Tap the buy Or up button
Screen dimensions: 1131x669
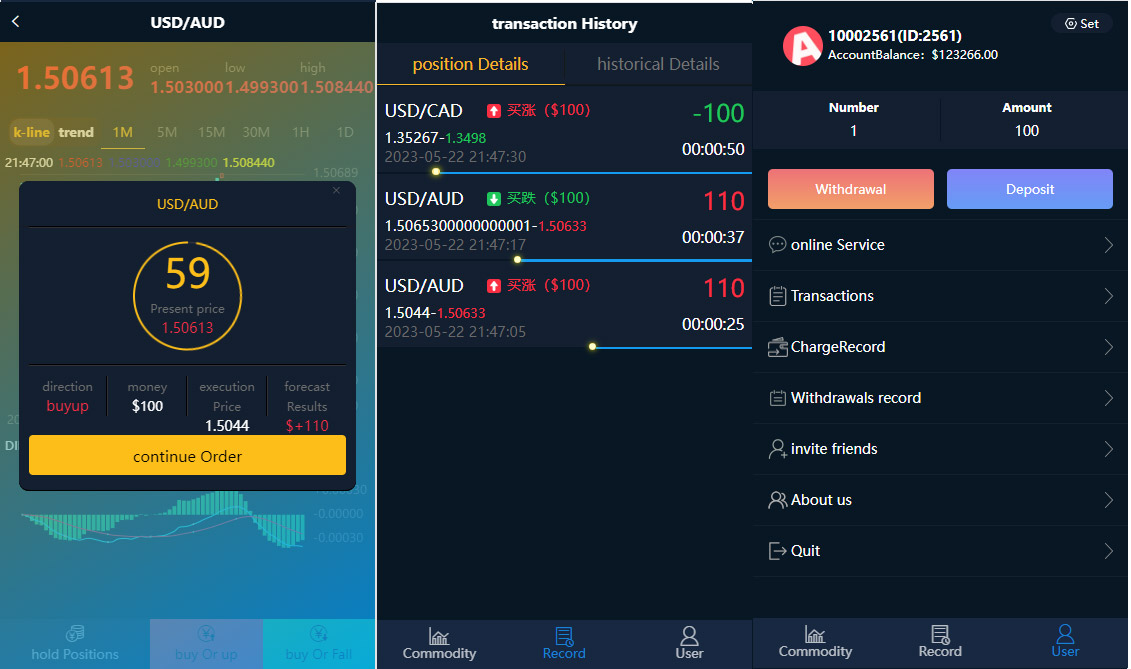[206, 644]
